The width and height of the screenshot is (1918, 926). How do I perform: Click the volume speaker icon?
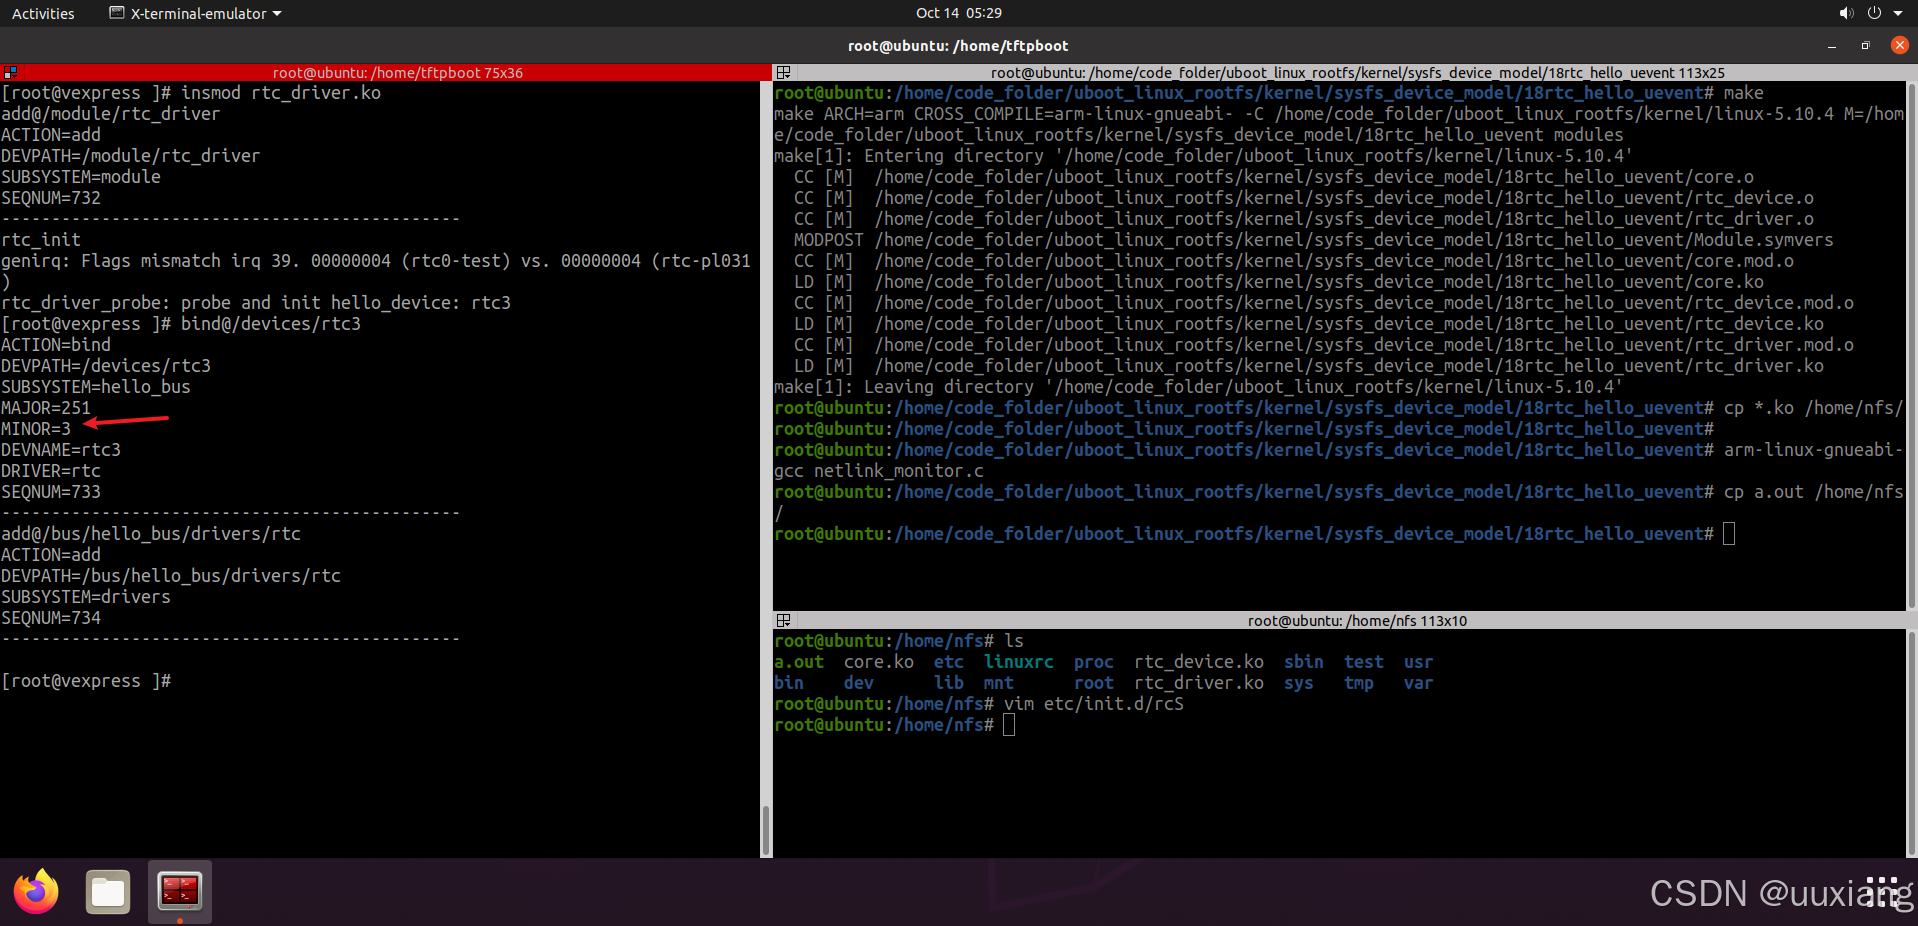(1845, 13)
